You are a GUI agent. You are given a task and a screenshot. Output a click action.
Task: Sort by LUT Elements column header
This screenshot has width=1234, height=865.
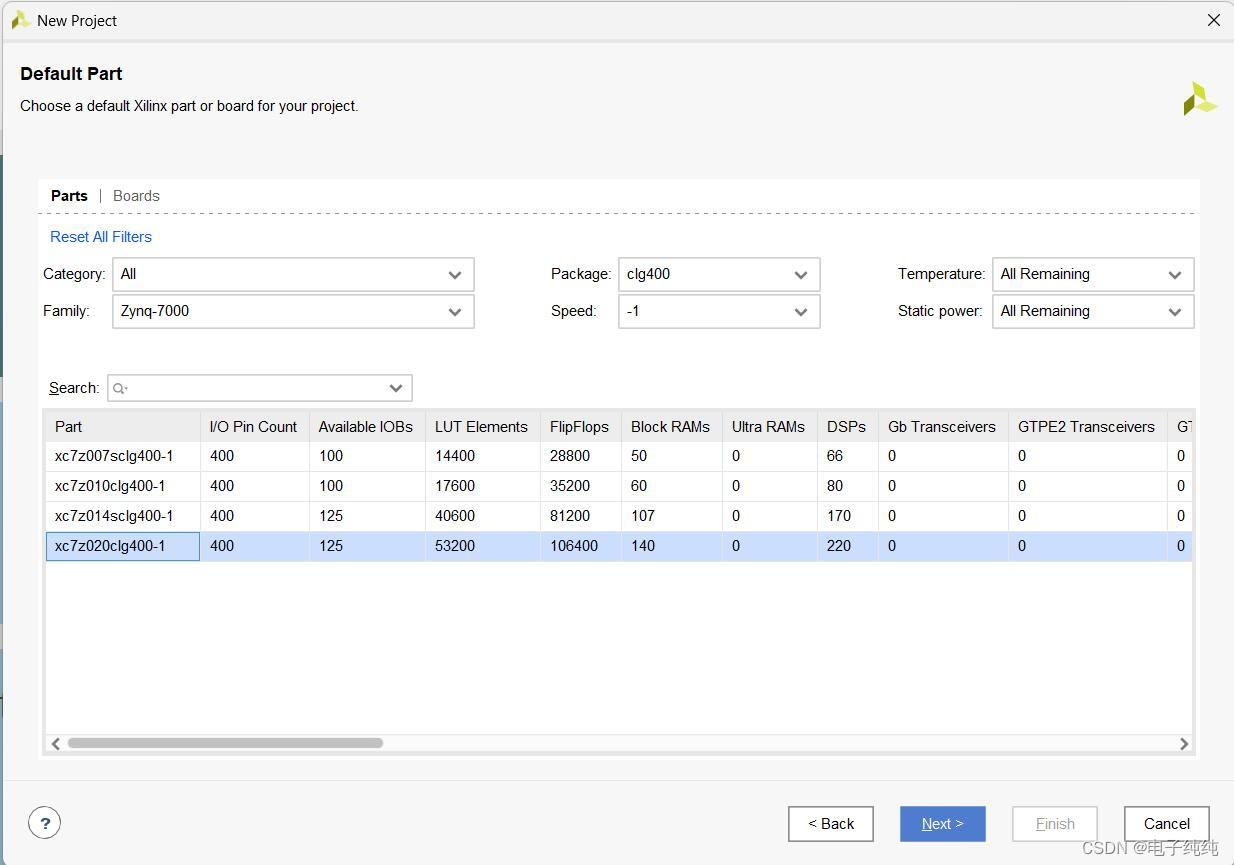click(483, 427)
